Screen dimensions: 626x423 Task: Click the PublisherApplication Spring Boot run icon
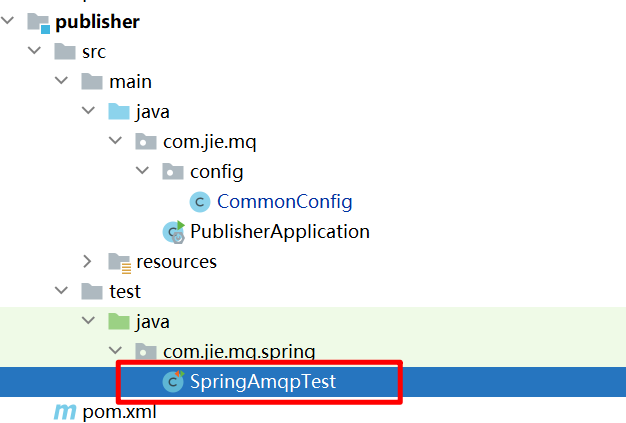174,232
